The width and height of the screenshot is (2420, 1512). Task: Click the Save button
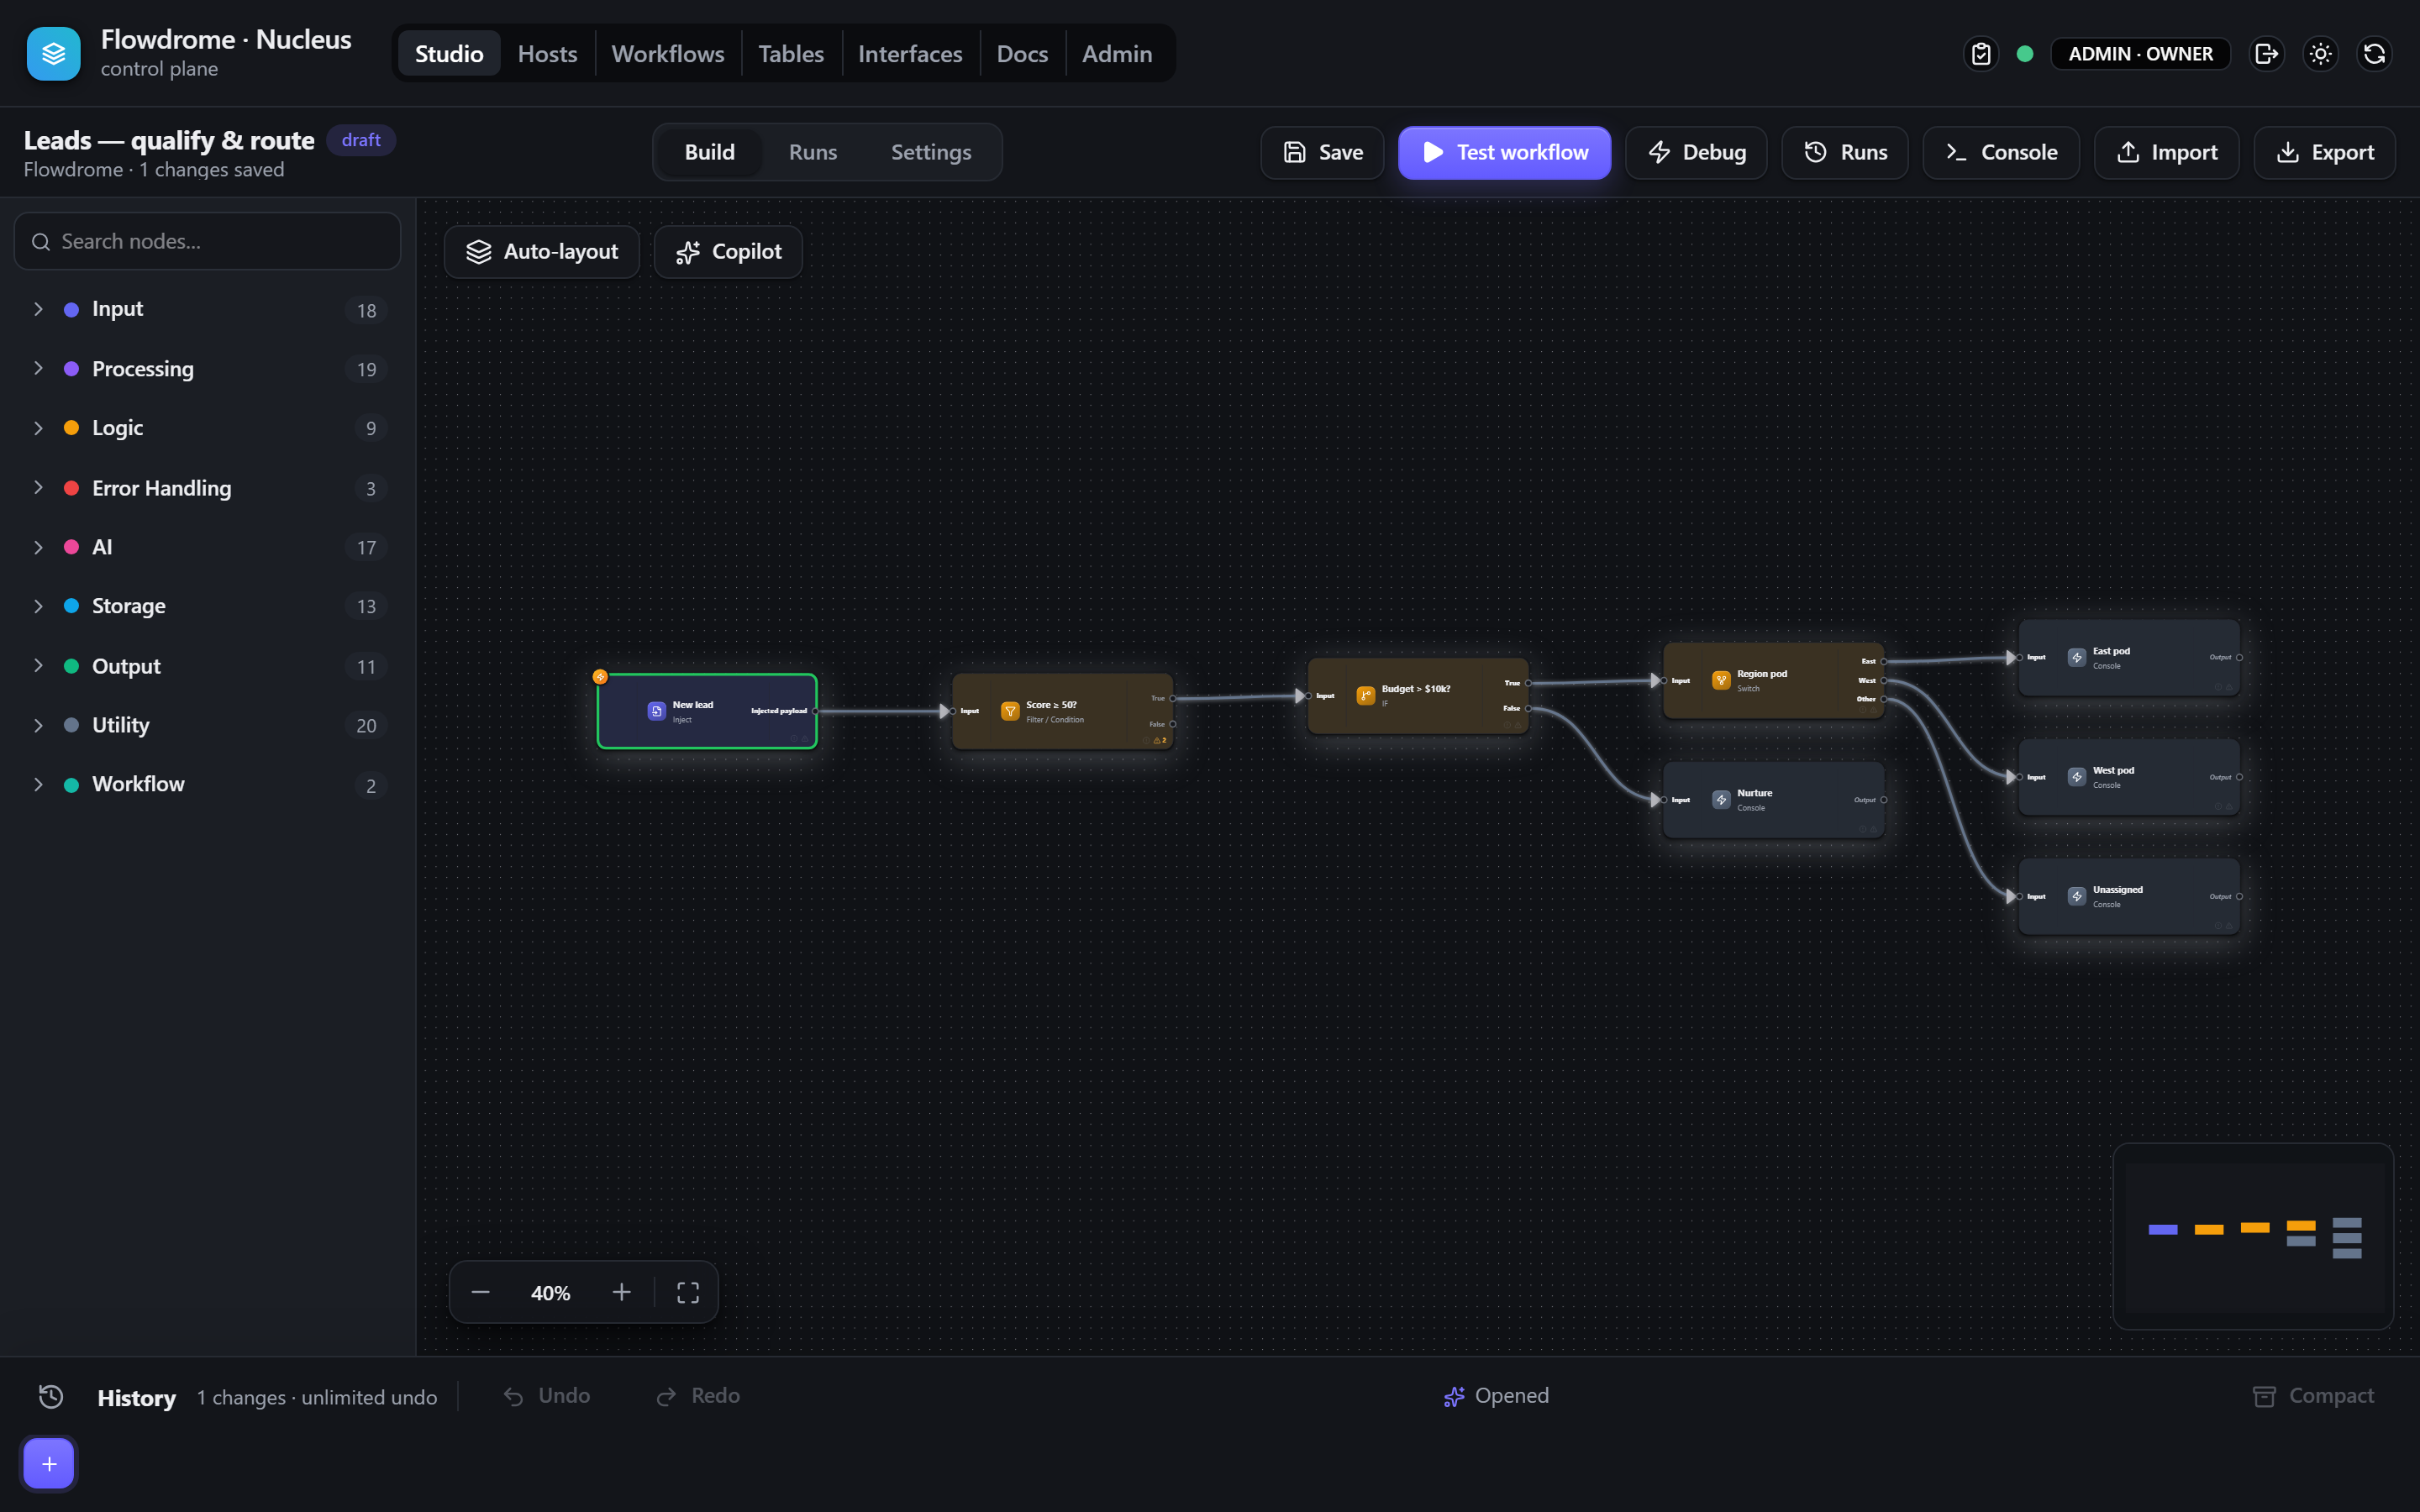pyautogui.click(x=1322, y=152)
